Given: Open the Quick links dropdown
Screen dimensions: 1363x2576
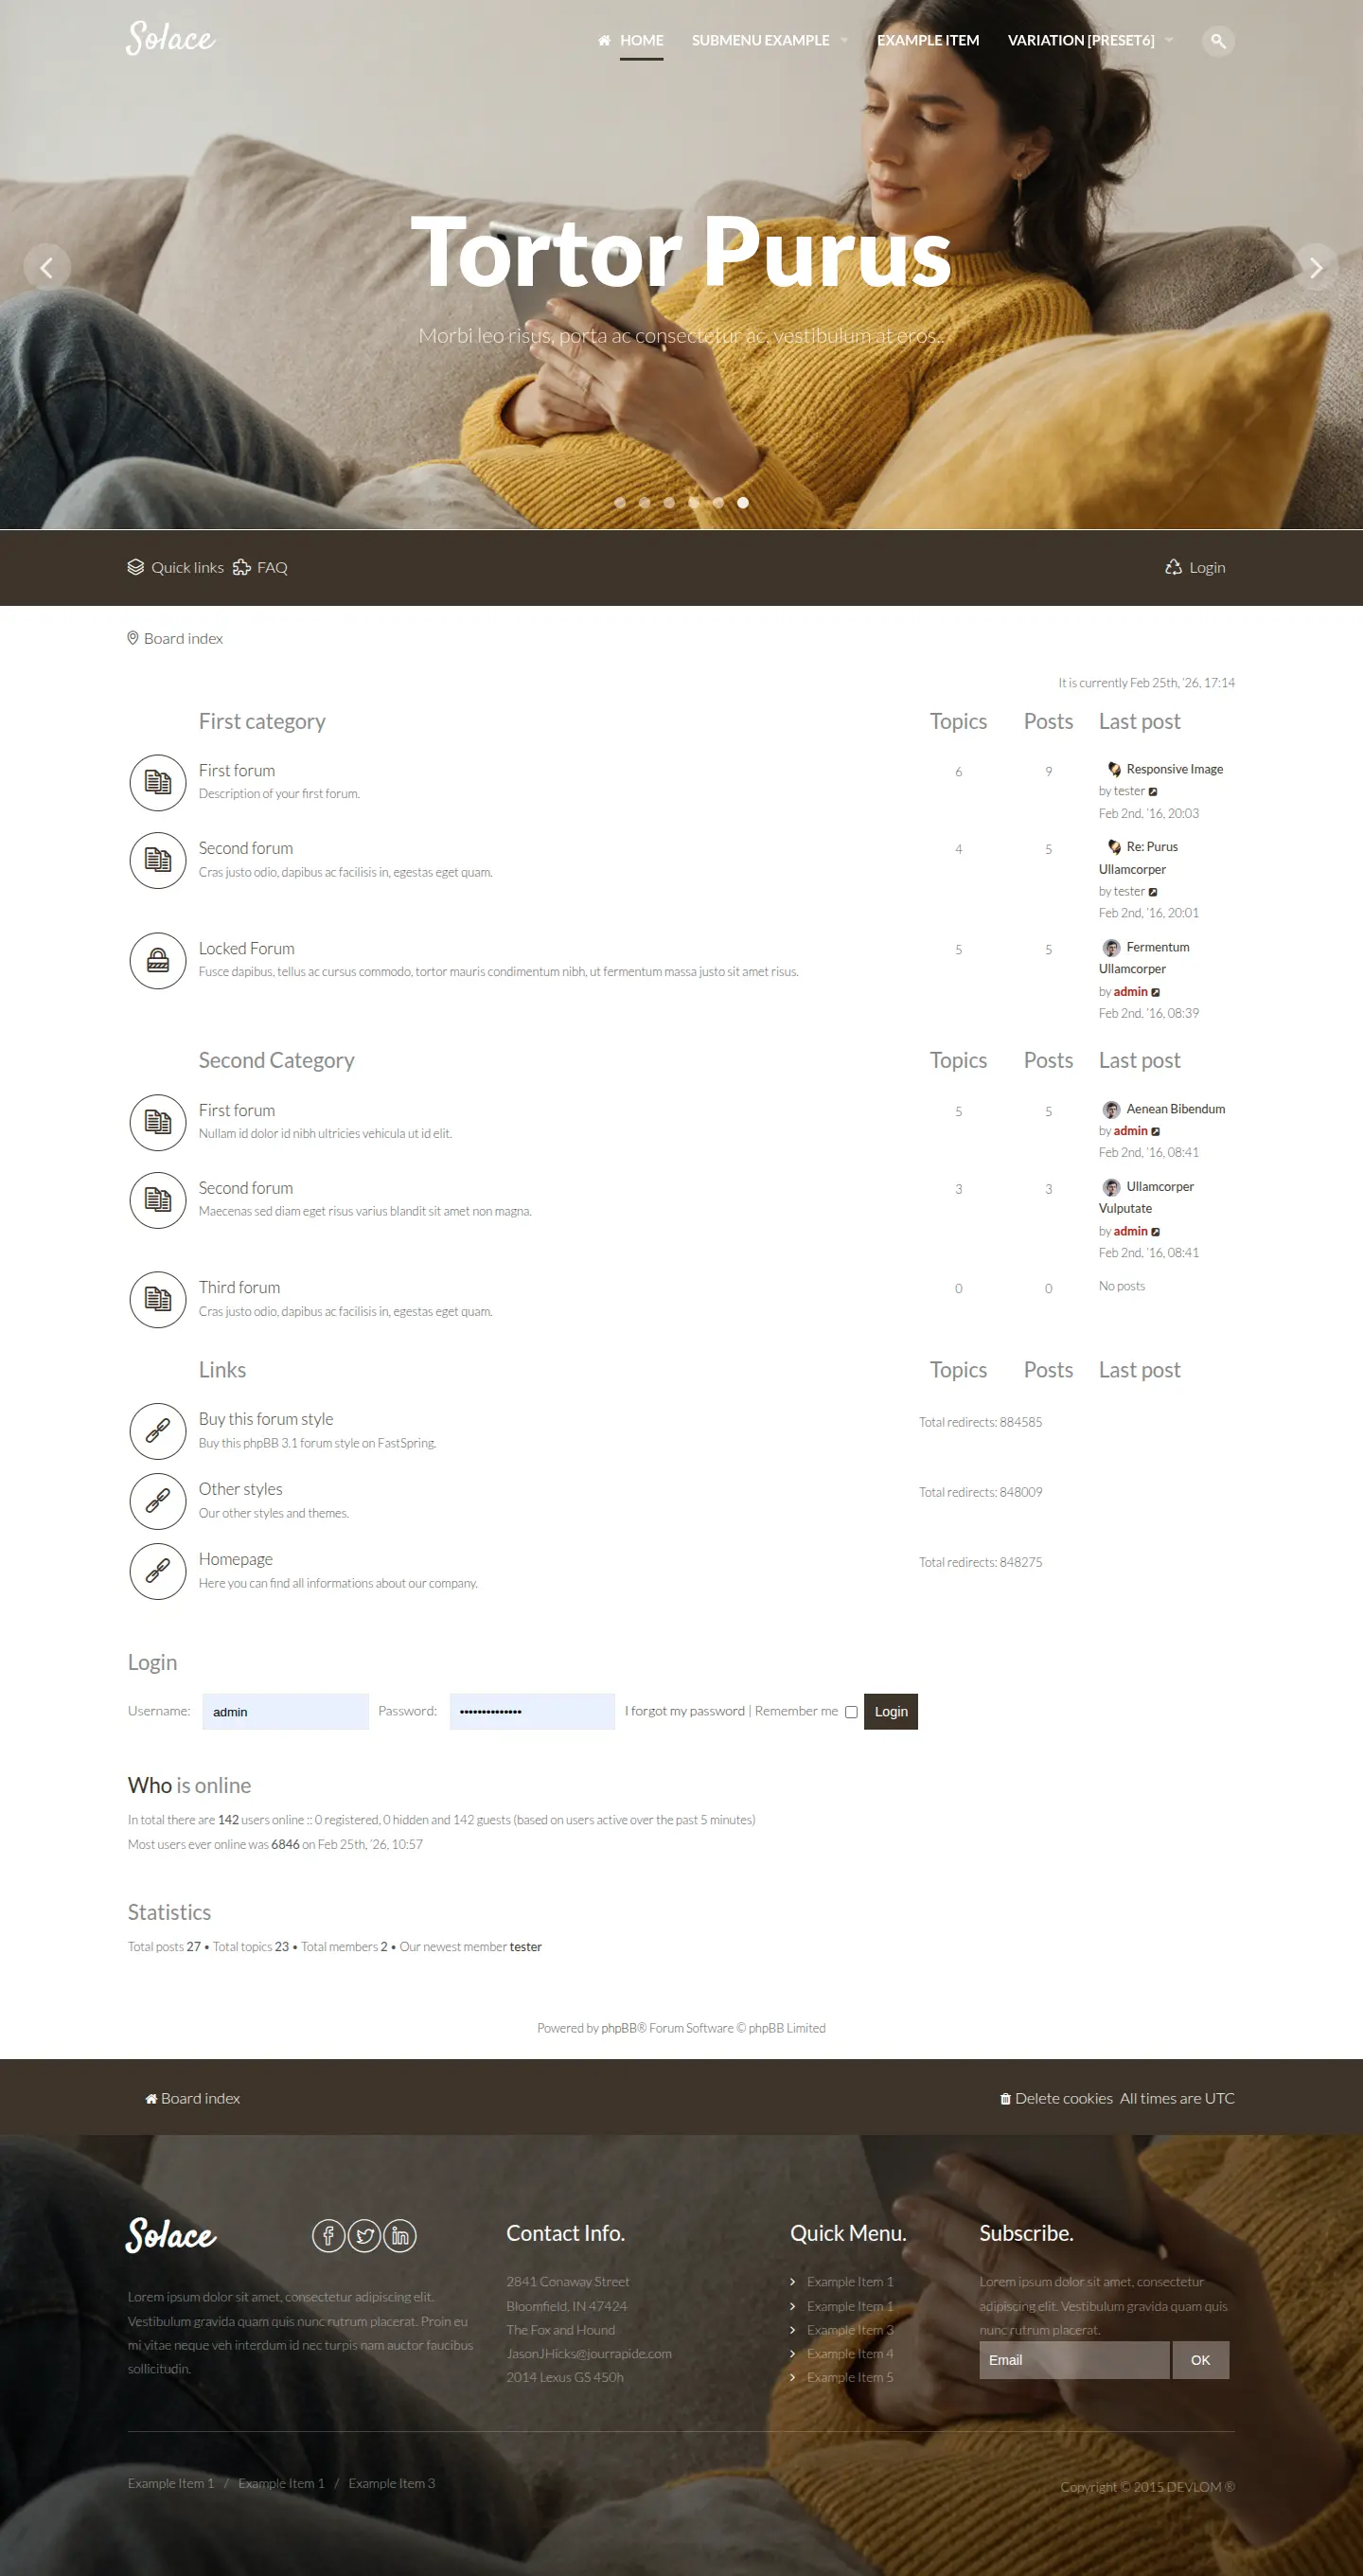Looking at the screenshot, I should click(176, 567).
